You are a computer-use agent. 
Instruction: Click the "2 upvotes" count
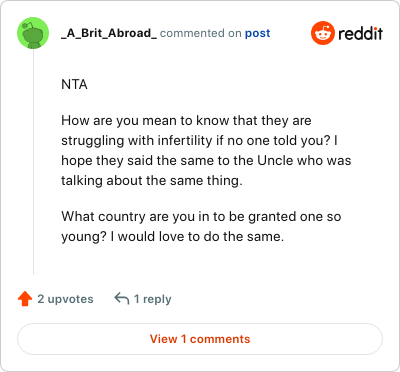65,299
